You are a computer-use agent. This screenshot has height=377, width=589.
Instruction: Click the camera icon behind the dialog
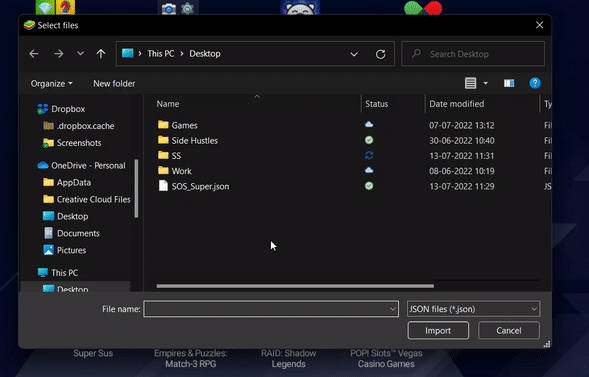pyautogui.click(x=169, y=8)
